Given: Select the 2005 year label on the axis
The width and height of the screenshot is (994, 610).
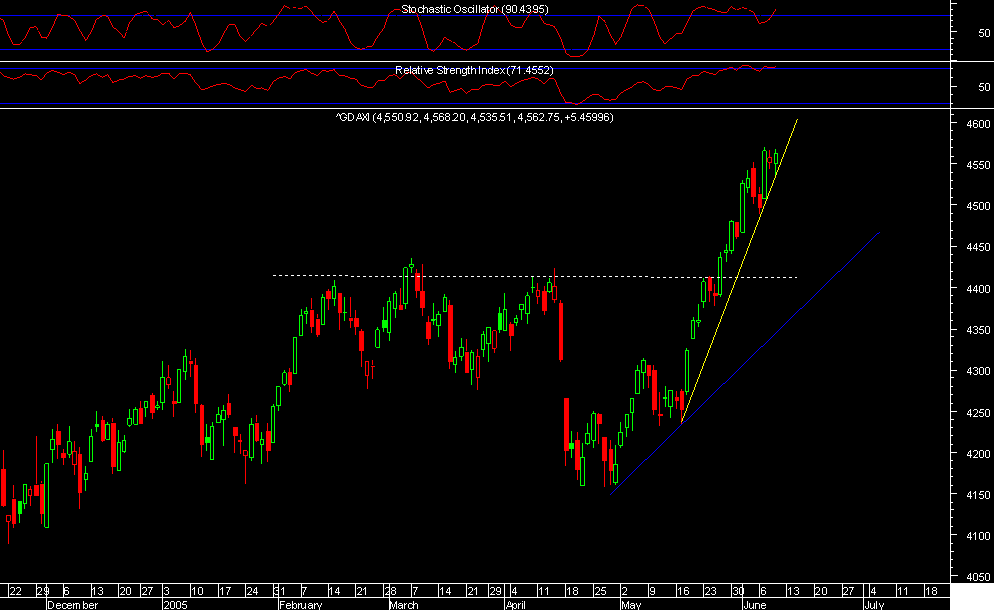Looking at the screenshot, I should tap(175, 604).
